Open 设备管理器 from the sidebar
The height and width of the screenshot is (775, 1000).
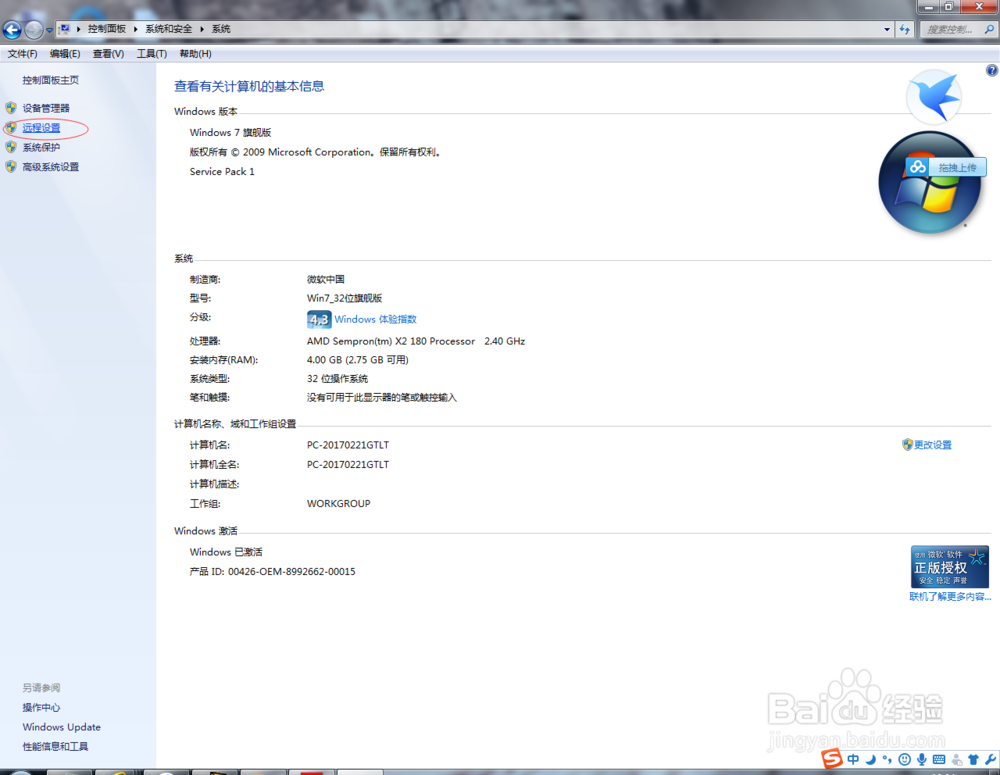click(46, 108)
